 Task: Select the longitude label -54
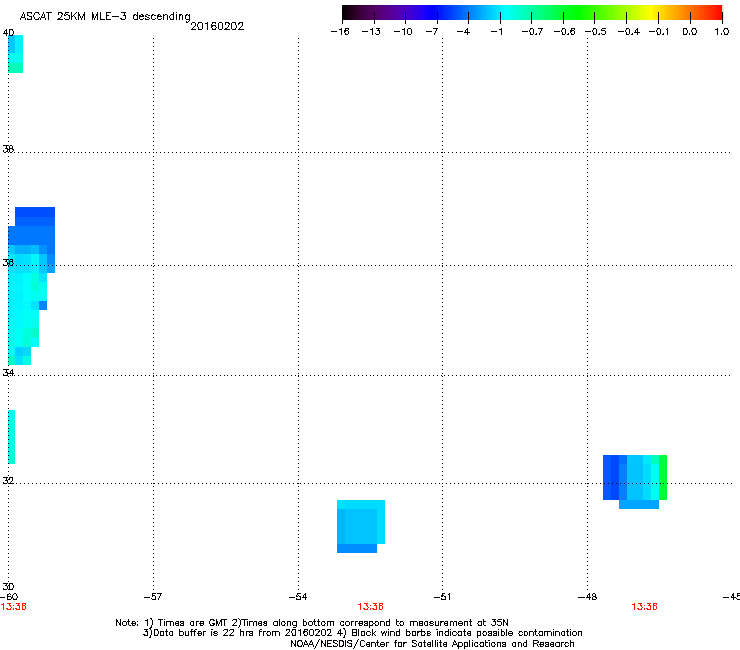pyautogui.click(x=298, y=597)
